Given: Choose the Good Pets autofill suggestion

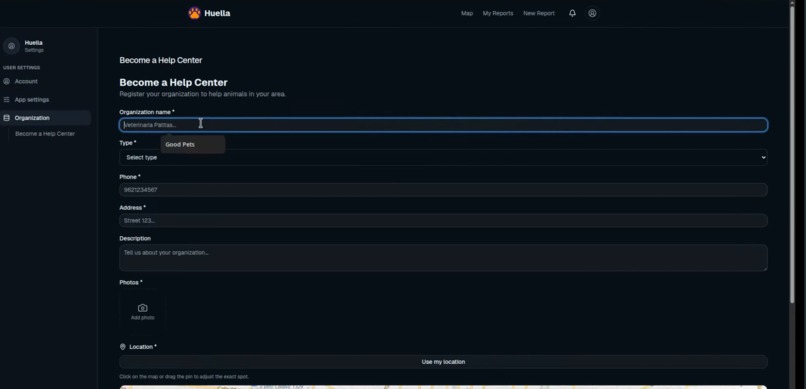Looking at the screenshot, I should 193,144.
